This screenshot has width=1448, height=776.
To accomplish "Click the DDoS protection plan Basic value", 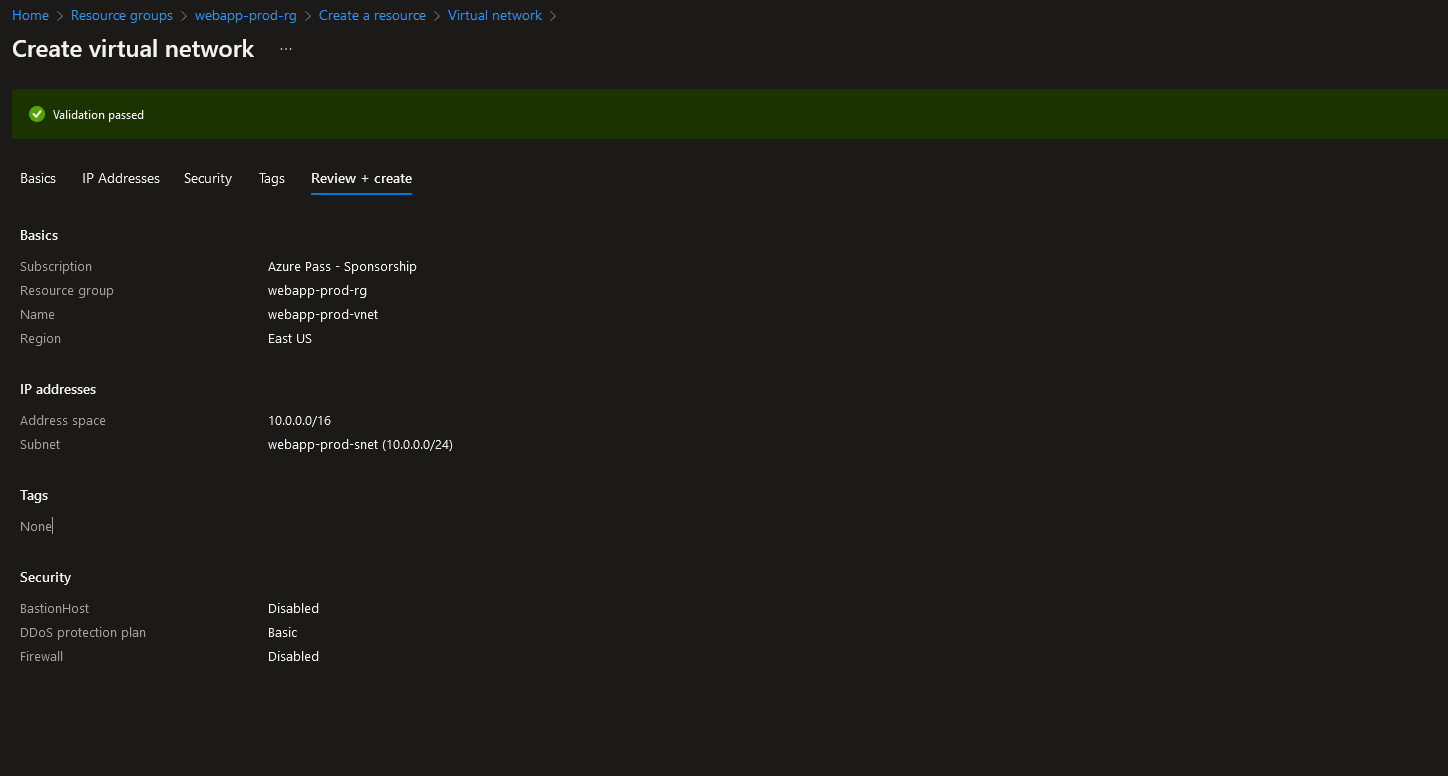I will 282,633.
